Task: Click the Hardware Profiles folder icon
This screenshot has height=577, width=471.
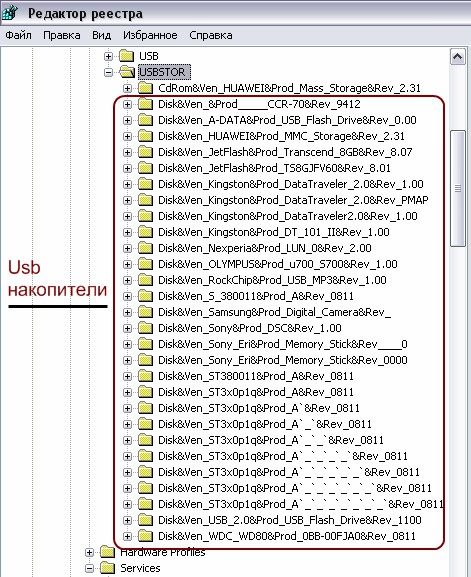Action: click(x=107, y=552)
